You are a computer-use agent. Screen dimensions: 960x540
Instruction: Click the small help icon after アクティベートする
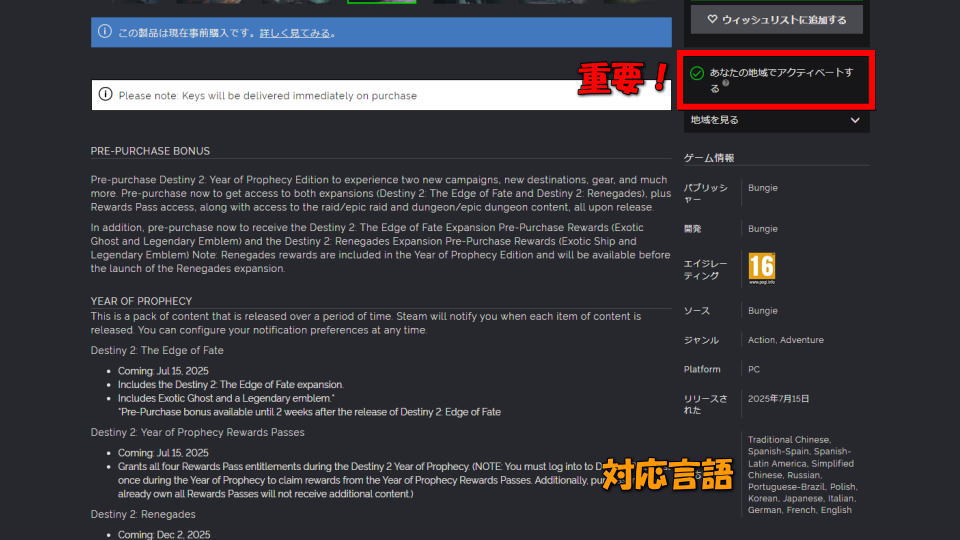coord(726,83)
